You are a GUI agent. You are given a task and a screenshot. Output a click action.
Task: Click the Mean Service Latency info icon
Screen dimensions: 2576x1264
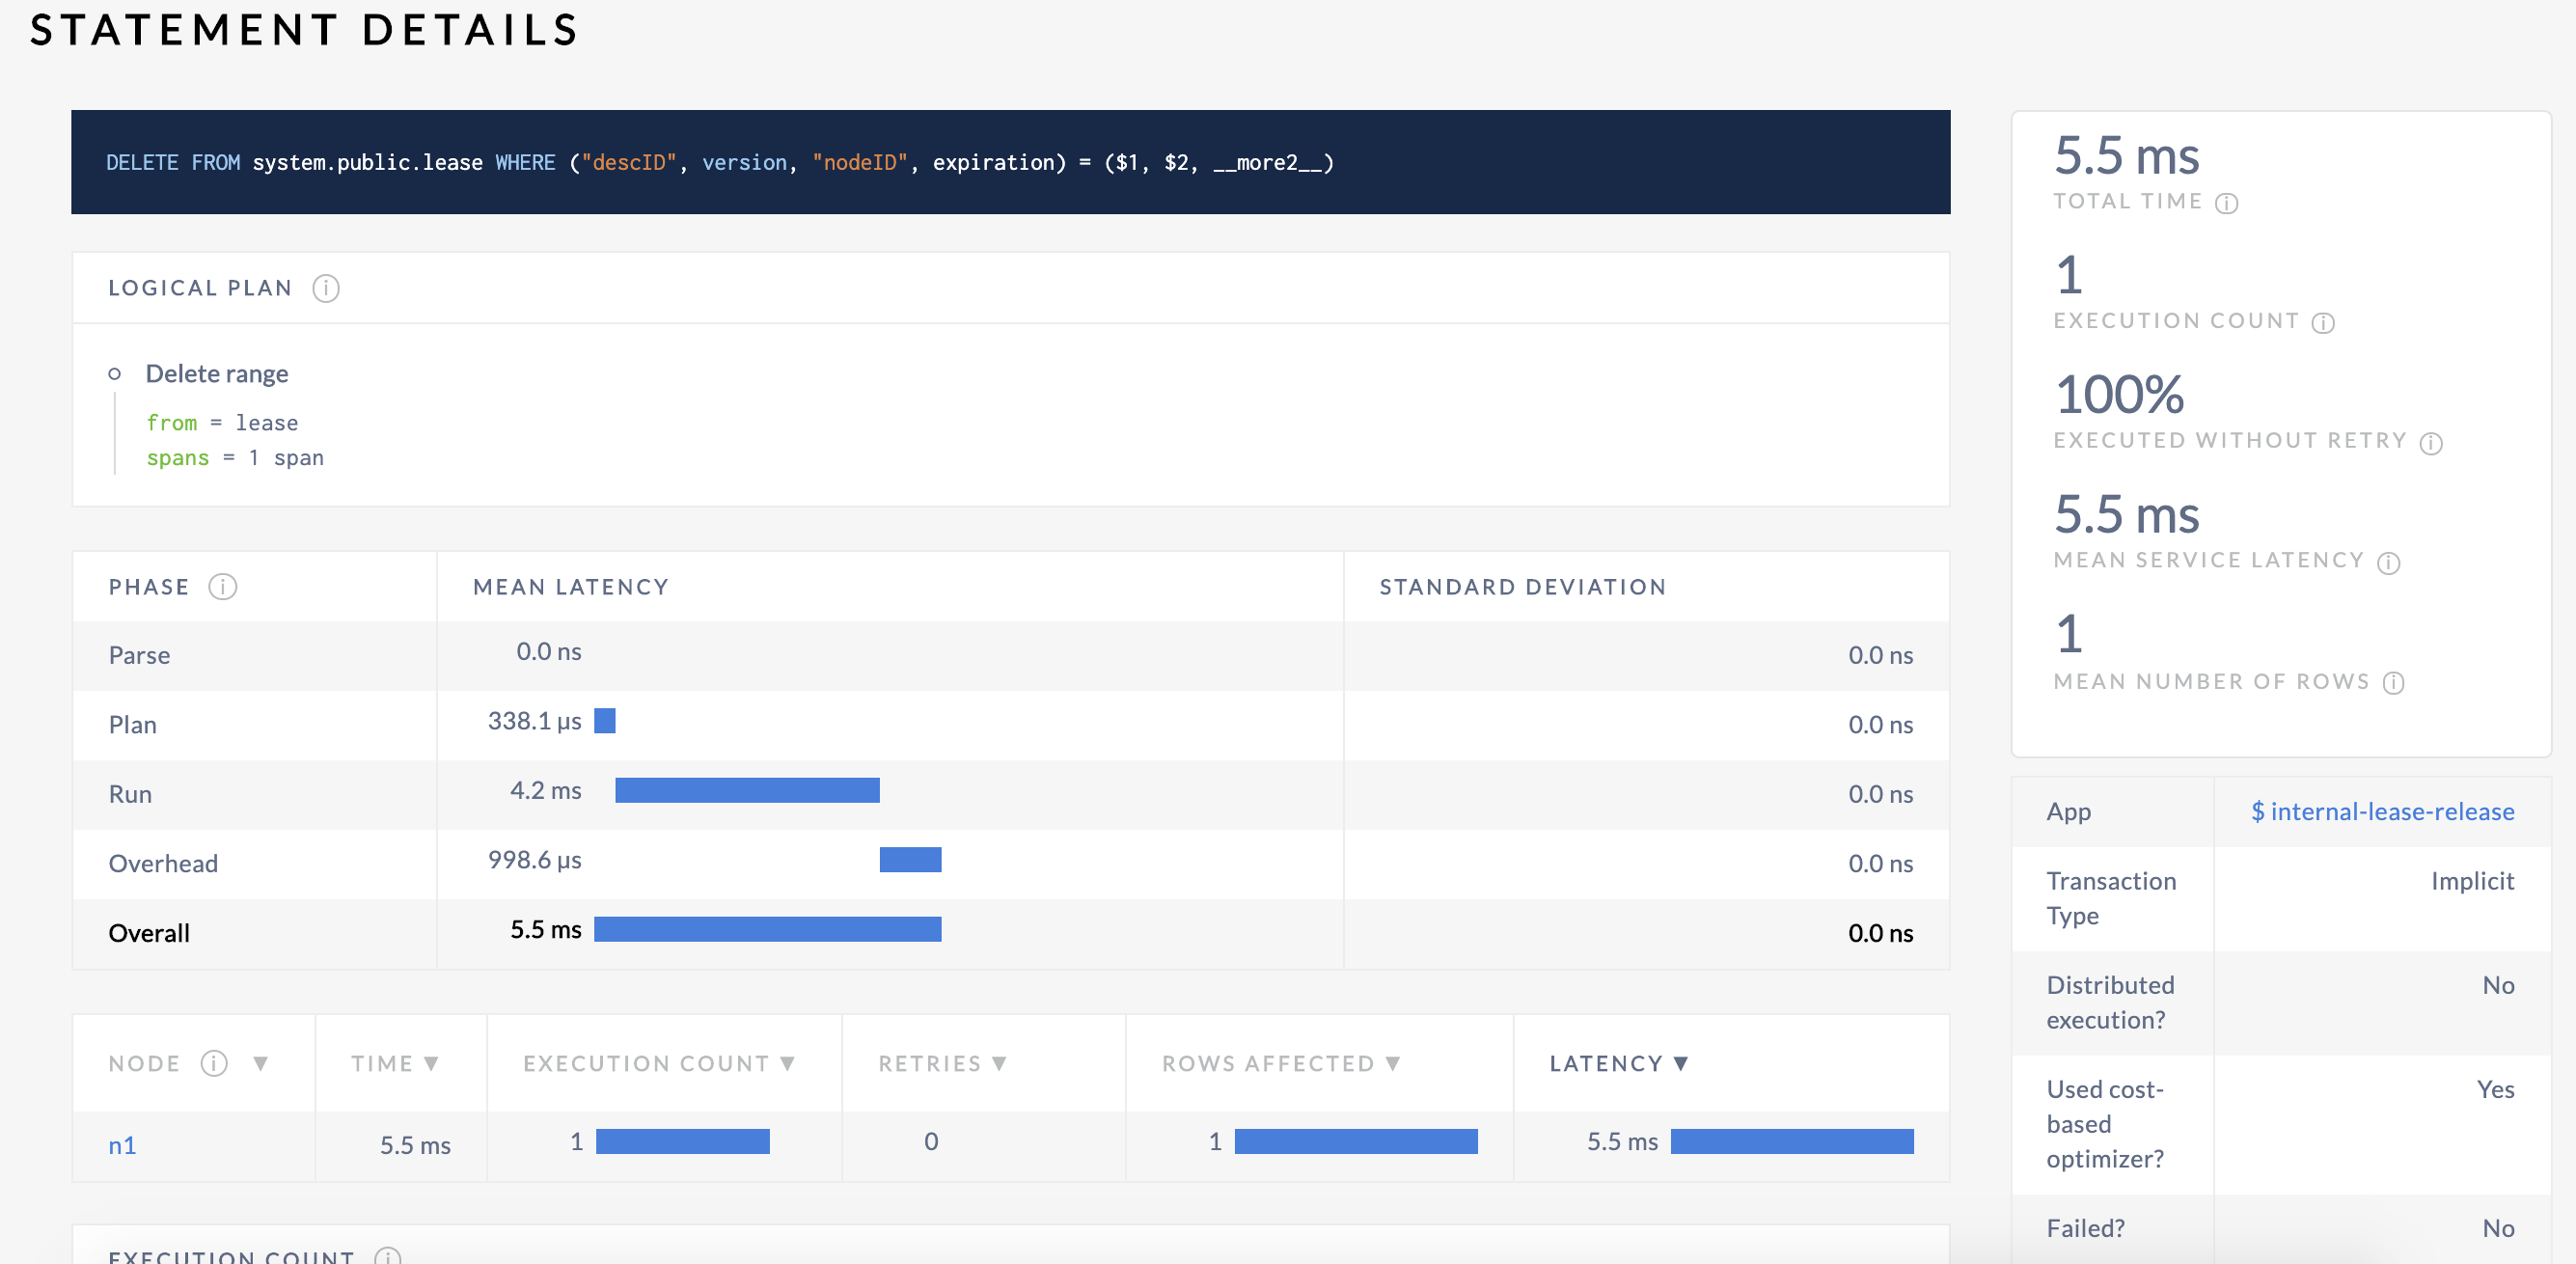(x=2389, y=562)
